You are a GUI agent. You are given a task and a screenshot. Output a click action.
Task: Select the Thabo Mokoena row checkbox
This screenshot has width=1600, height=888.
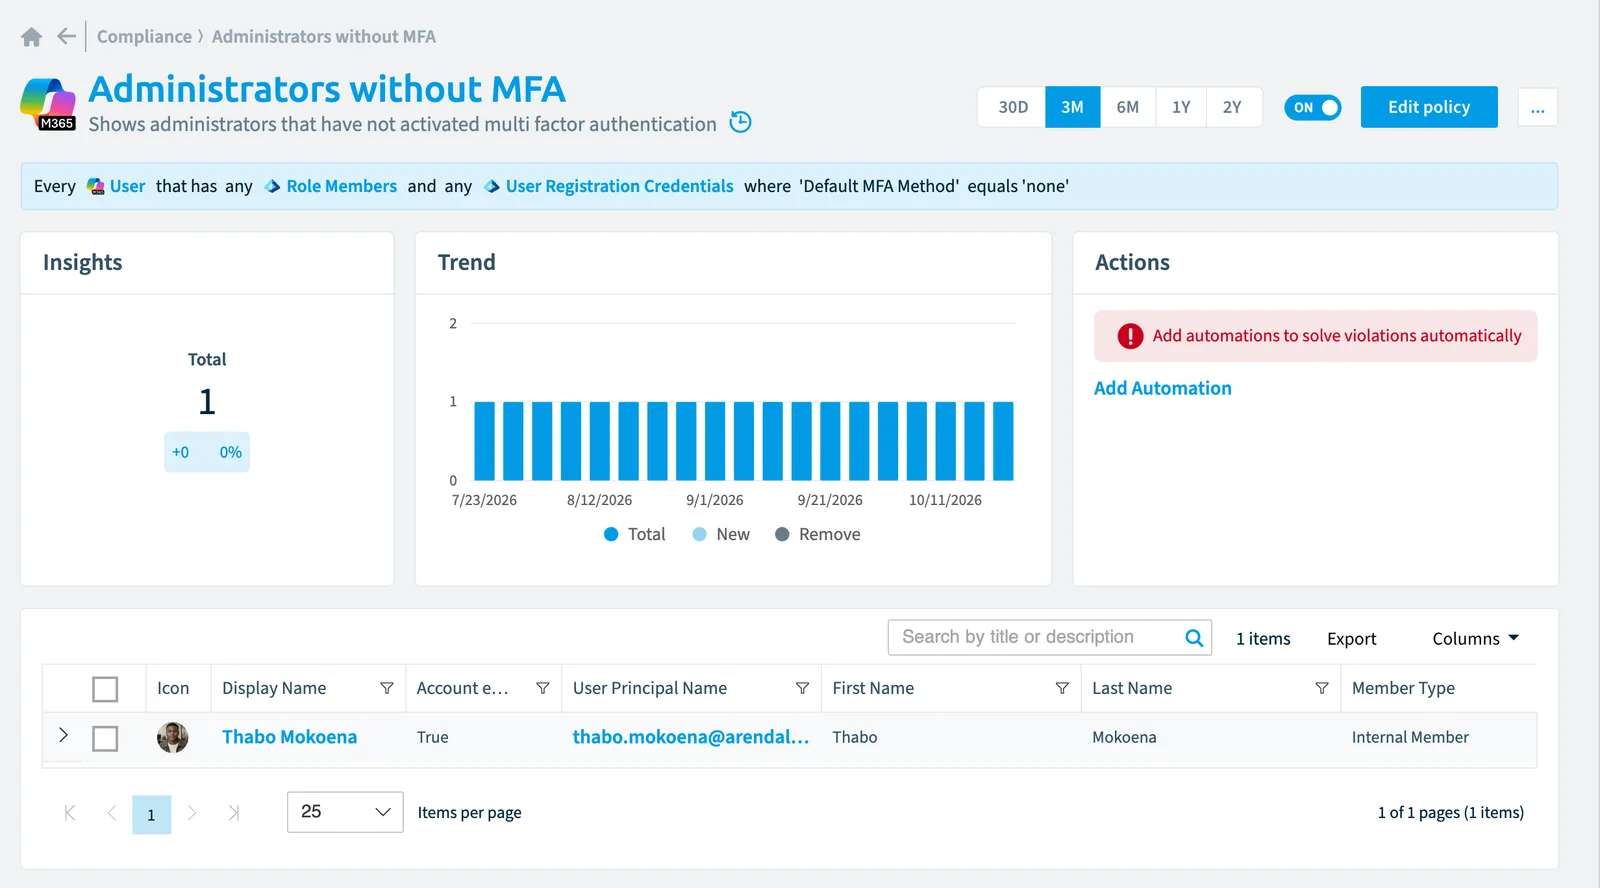pyautogui.click(x=105, y=738)
